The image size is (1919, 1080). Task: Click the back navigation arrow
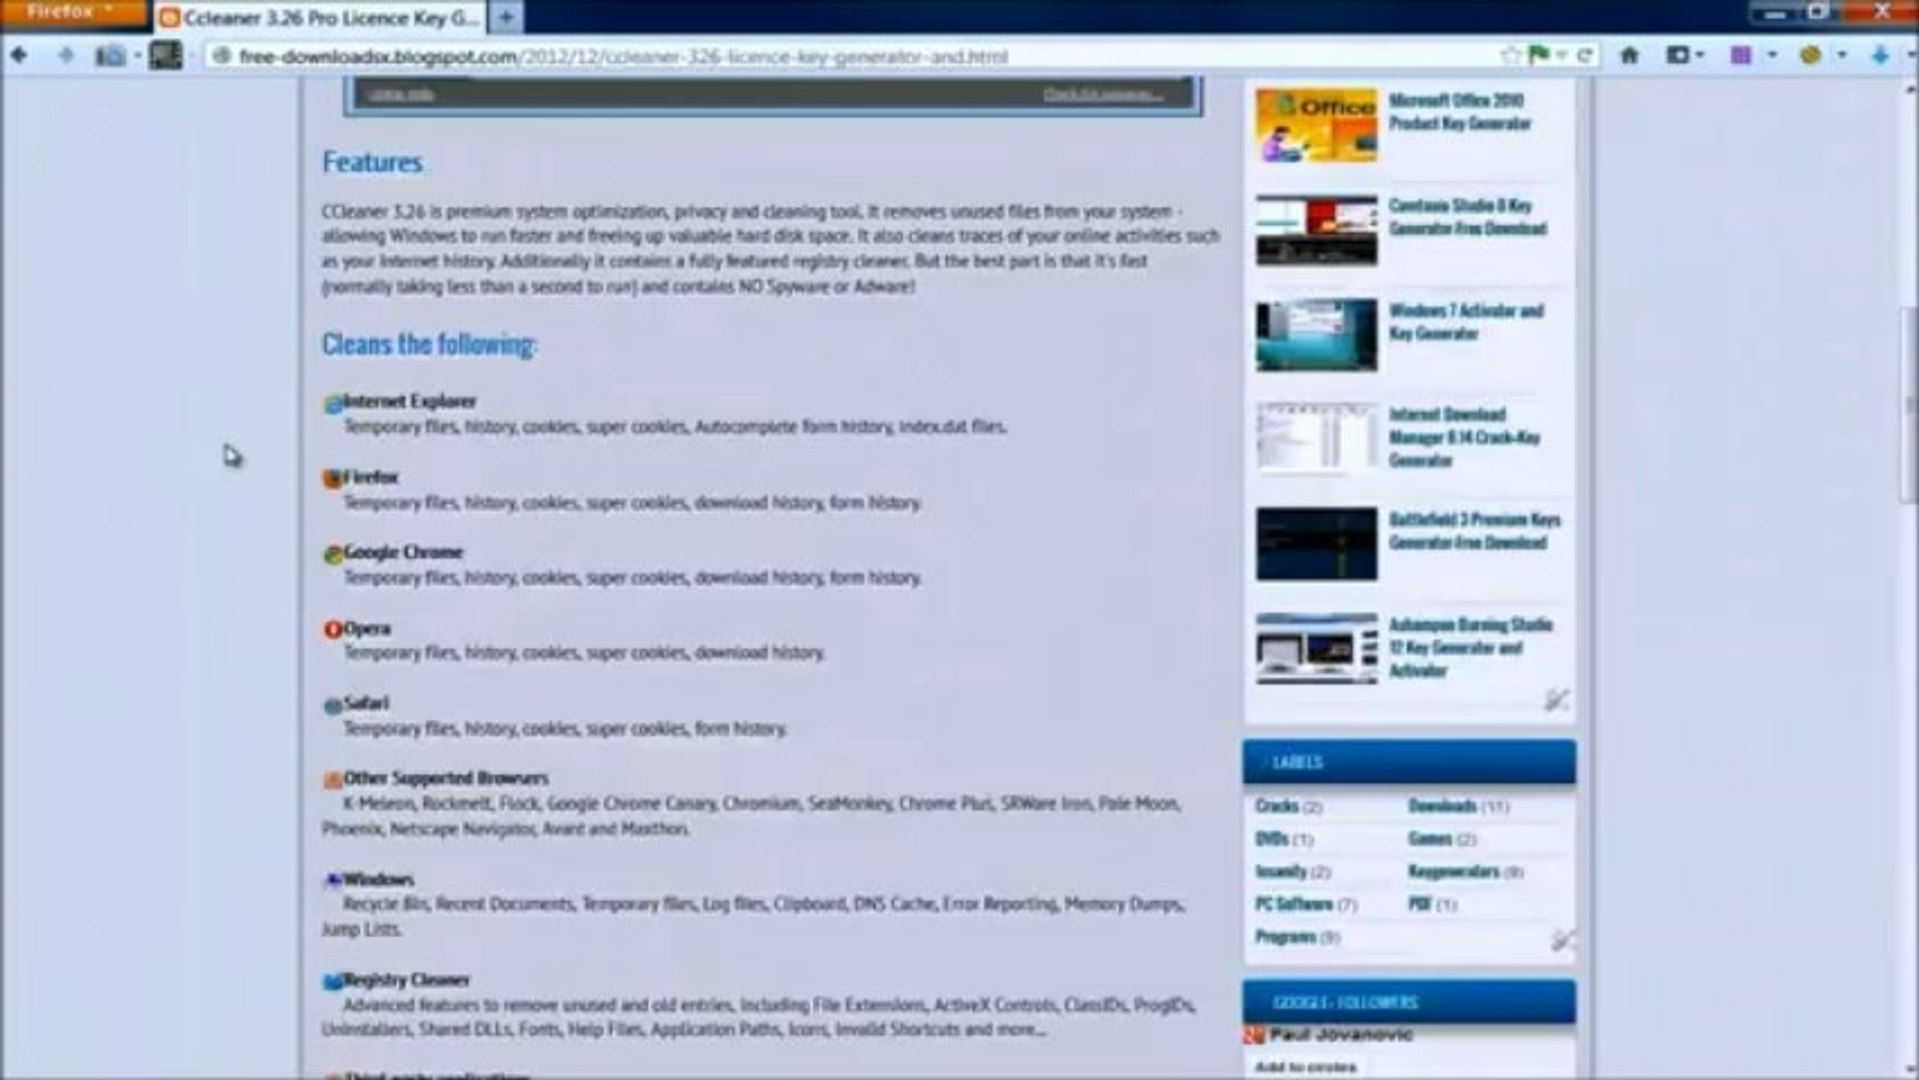(x=18, y=56)
